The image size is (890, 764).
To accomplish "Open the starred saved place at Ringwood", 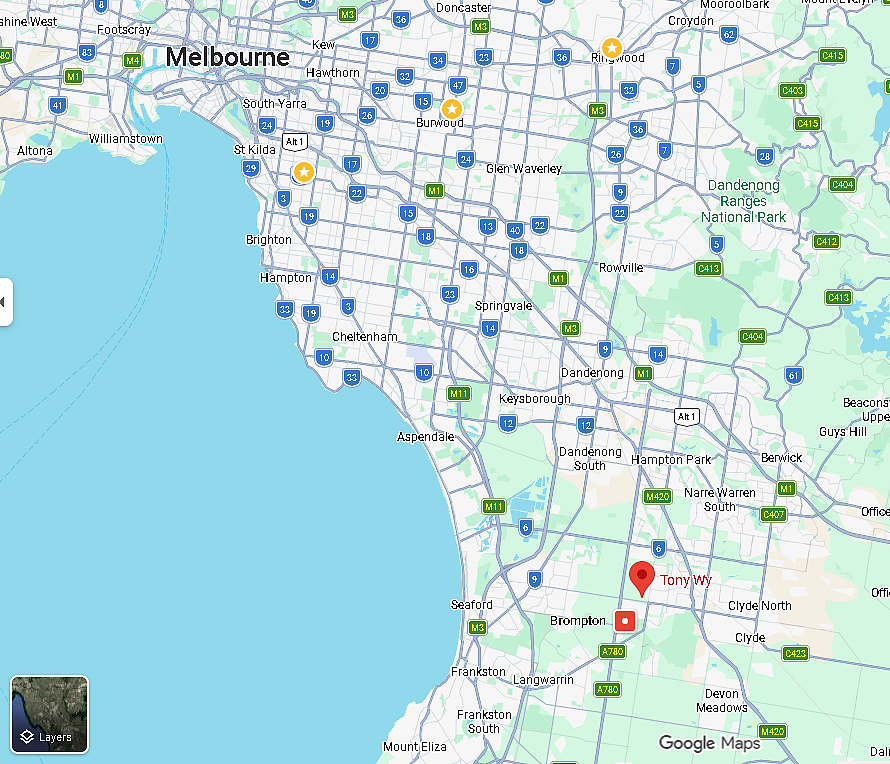I will click(611, 48).
